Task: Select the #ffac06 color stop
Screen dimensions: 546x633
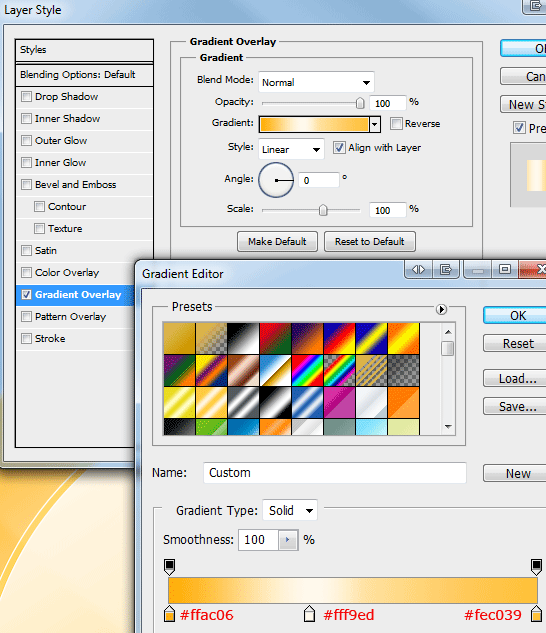Action: [170, 614]
